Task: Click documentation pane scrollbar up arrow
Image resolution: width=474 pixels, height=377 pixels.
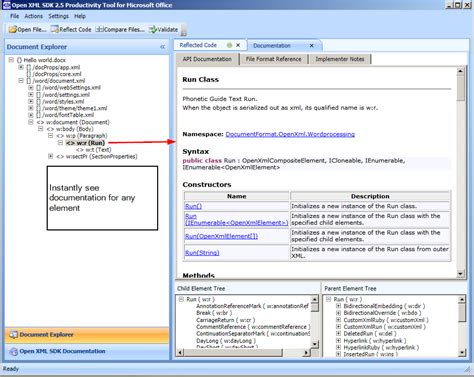Action: (x=460, y=71)
